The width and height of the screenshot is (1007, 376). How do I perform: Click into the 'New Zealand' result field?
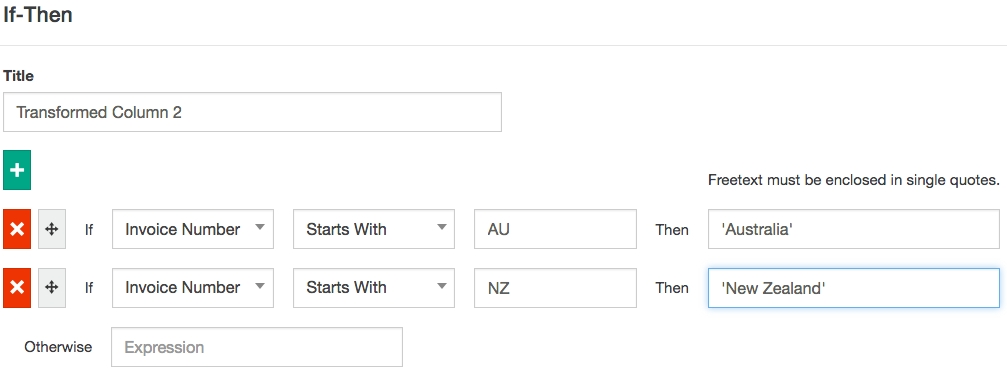[854, 287]
